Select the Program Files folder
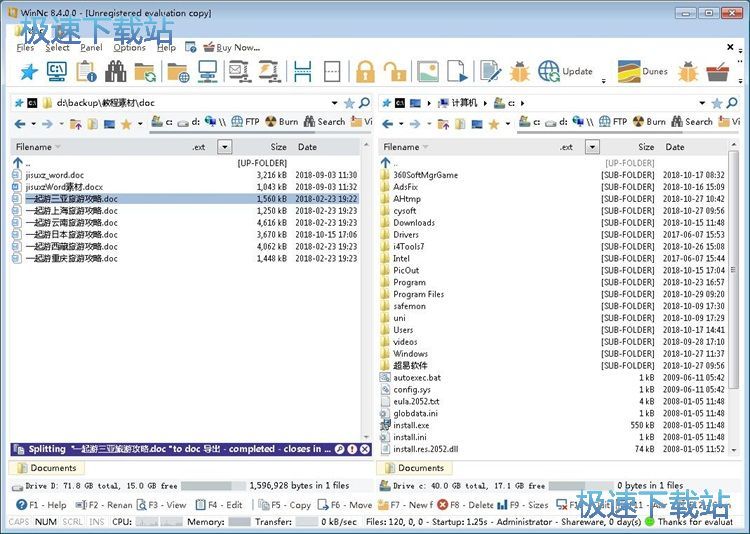This screenshot has height=534, width=750. pos(553,294)
